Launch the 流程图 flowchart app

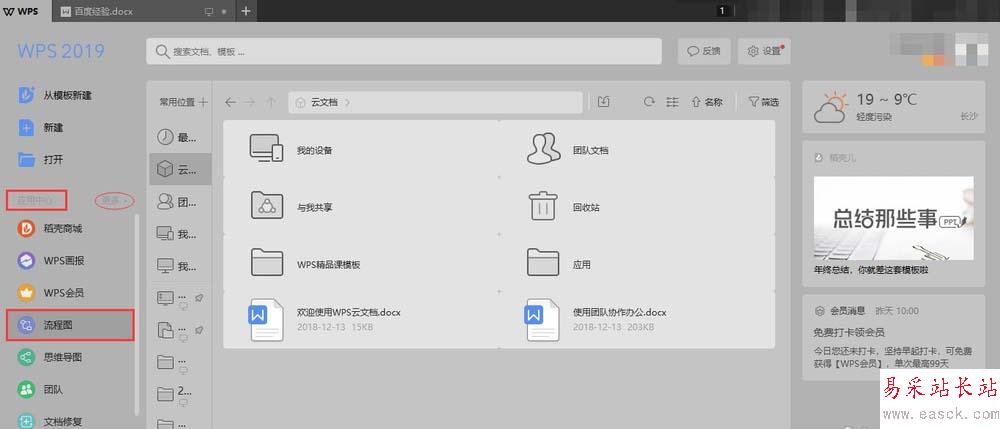[x=70, y=325]
